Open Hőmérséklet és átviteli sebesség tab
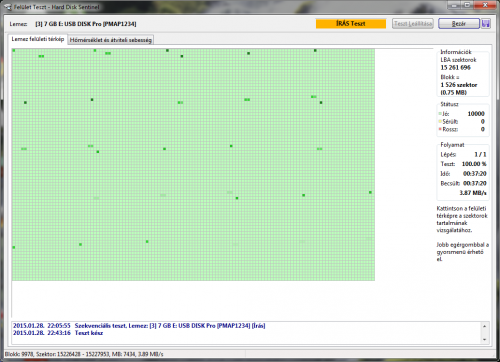Viewport: 500px width, 362px height. 111,40
